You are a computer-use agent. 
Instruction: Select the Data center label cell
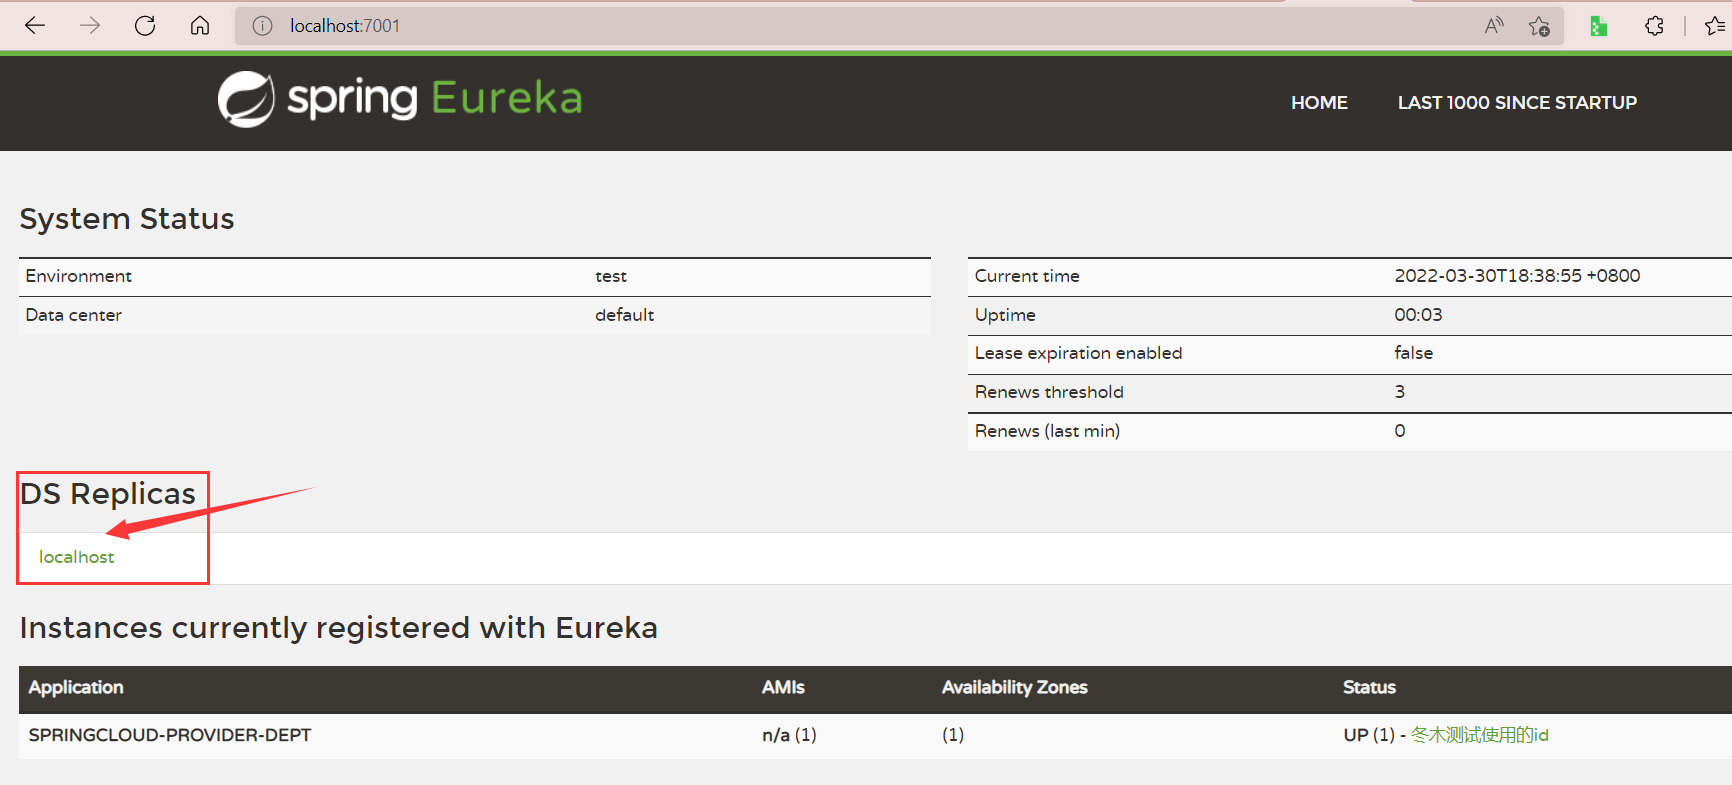(74, 315)
